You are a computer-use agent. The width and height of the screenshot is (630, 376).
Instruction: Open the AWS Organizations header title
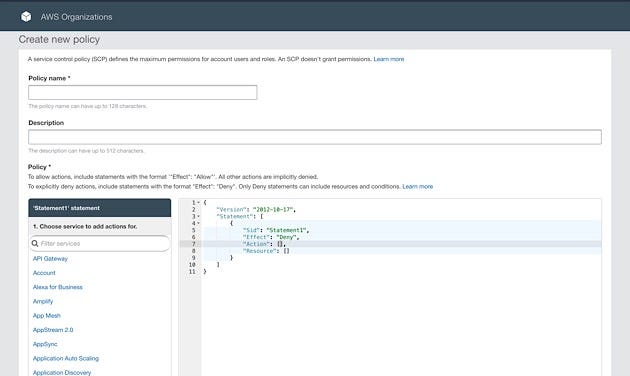[x=76, y=17]
